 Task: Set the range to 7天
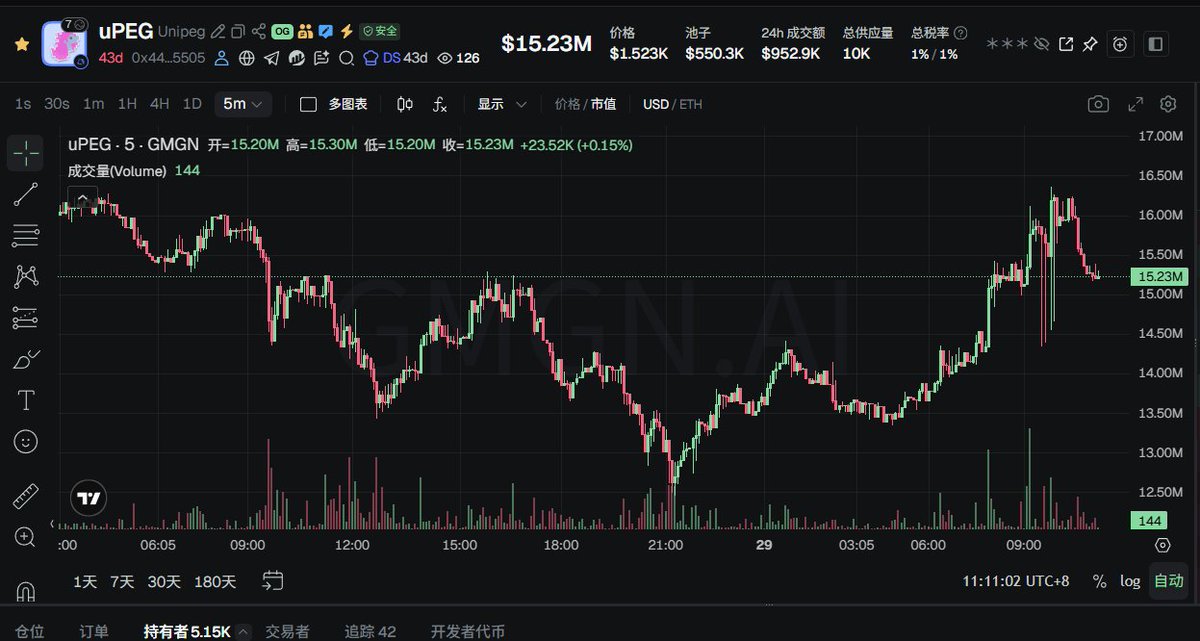tap(122, 581)
